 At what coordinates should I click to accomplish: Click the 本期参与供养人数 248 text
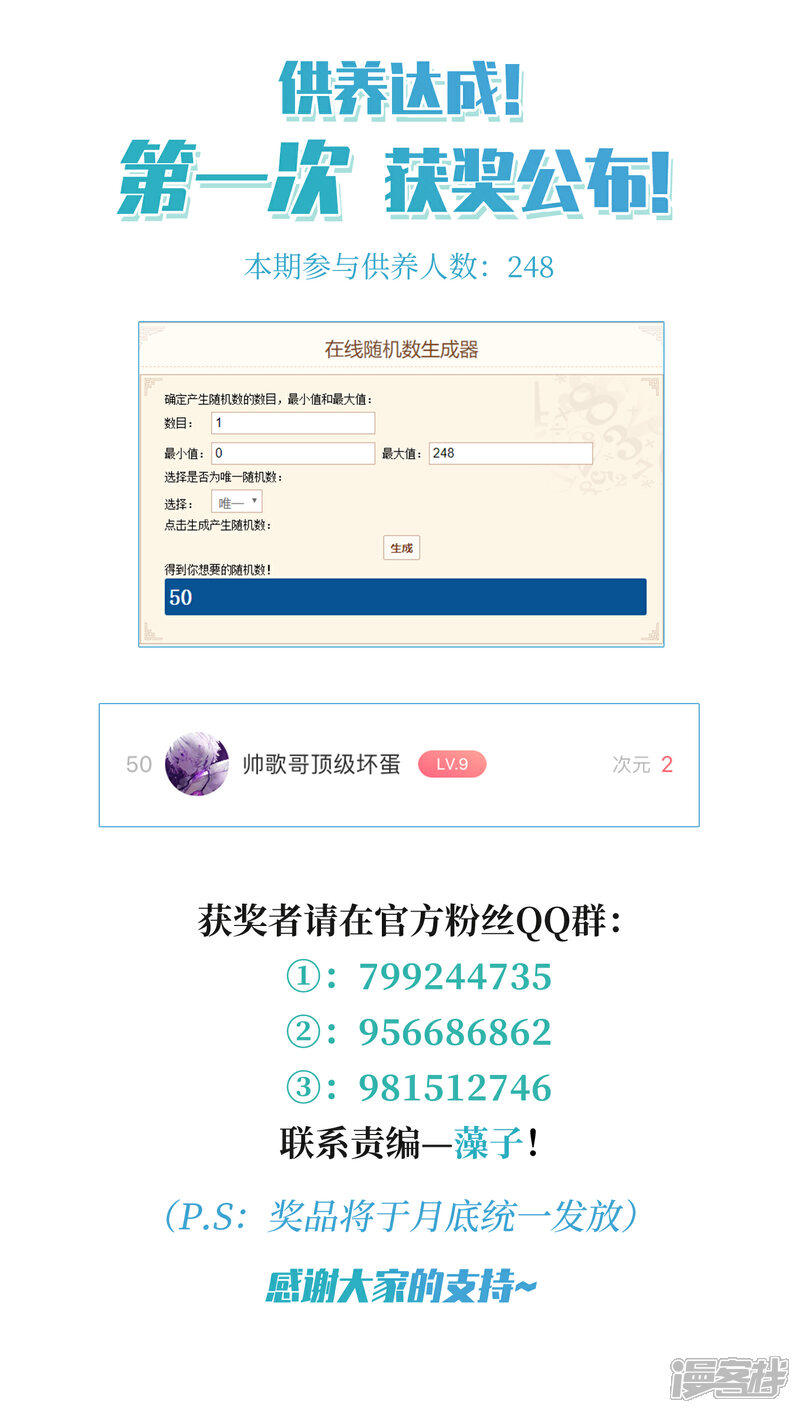[x=399, y=267]
